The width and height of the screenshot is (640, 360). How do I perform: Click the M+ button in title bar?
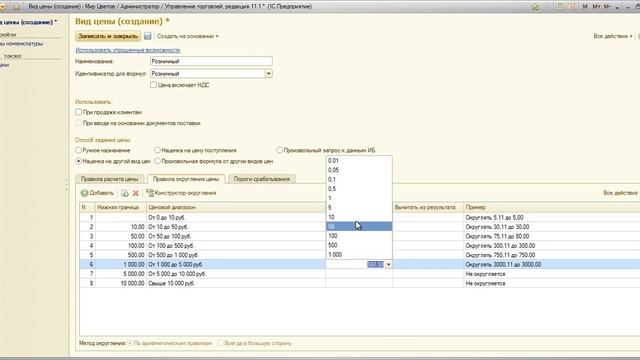[596, 7]
